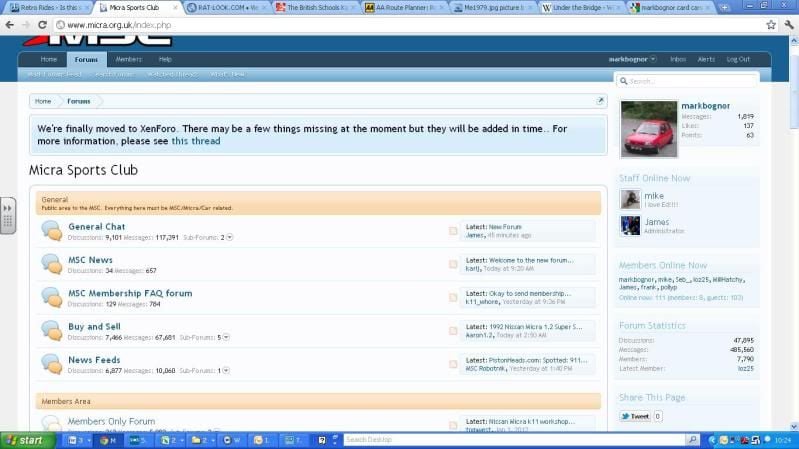This screenshot has height=449, width=799.
Task: Click the MSC Membership FAQ forum bubble icon
Action: click(x=51, y=297)
